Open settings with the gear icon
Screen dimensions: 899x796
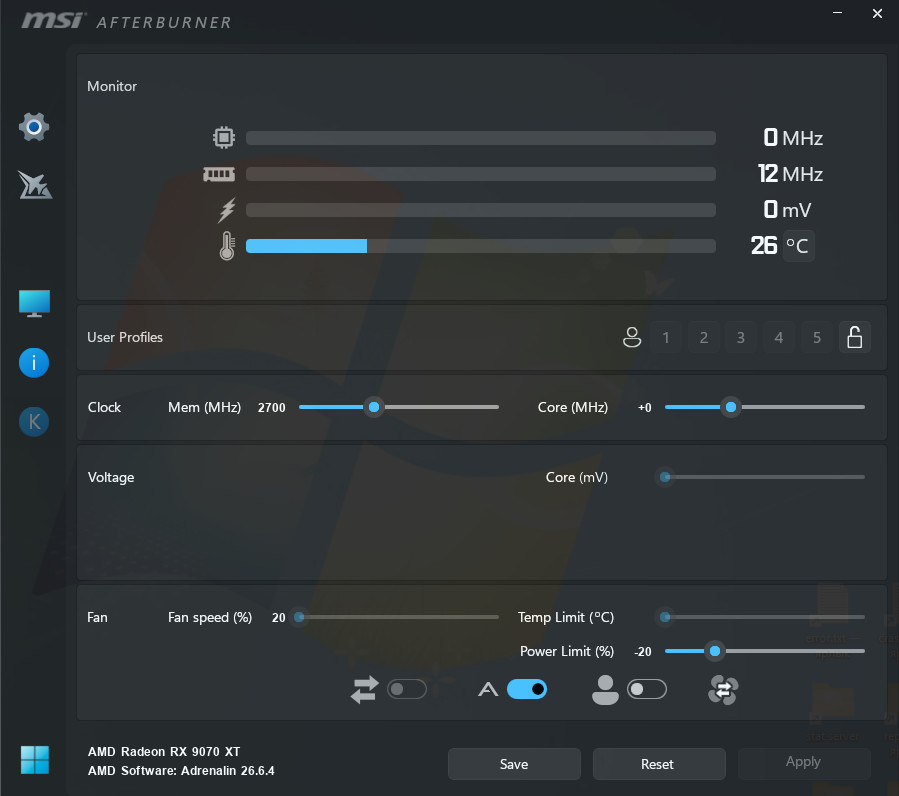[34, 127]
